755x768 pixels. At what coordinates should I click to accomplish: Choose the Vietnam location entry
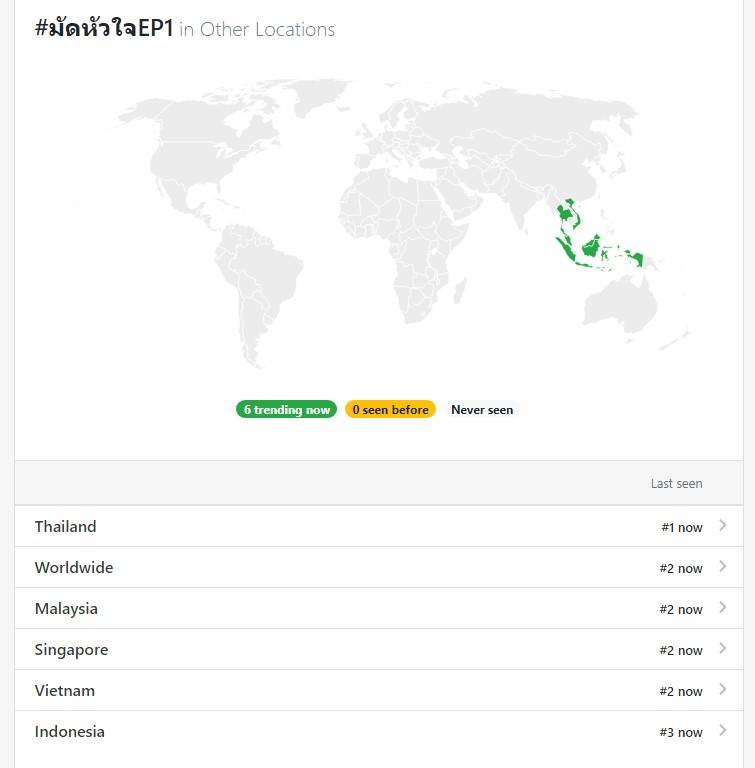pos(65,691)
